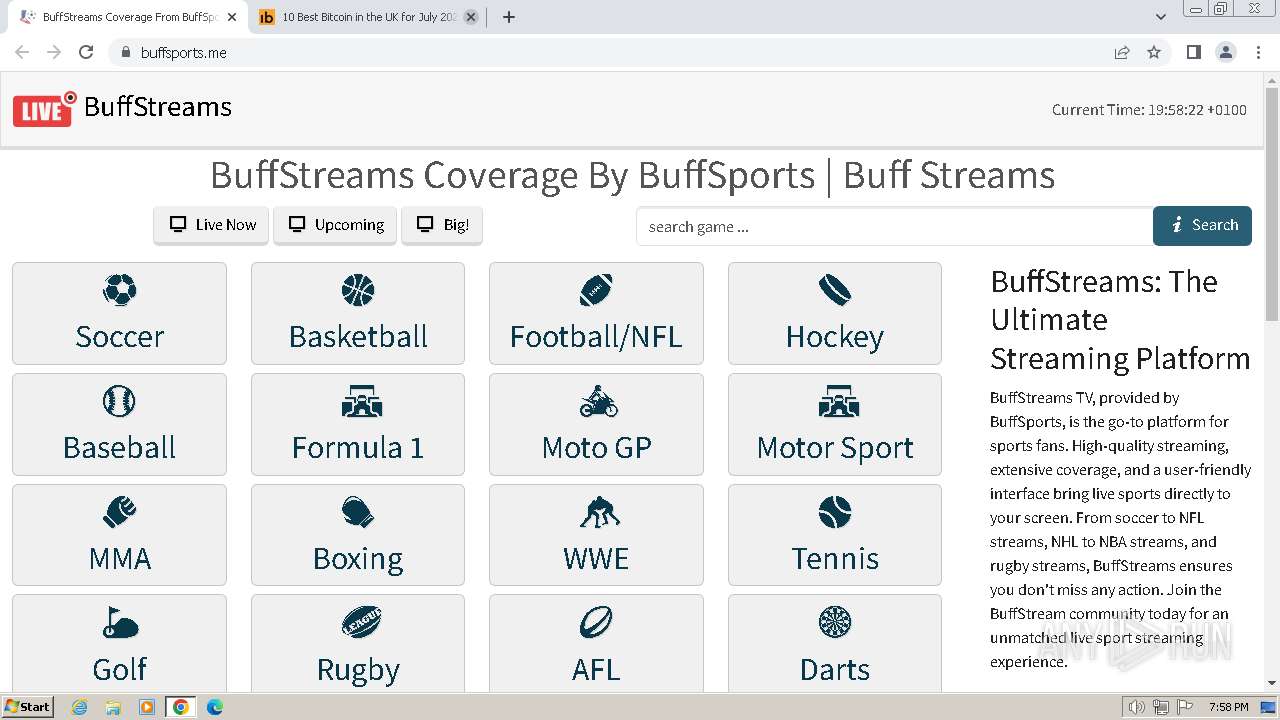
Task: Open the Basketball category card
Action: tap(358, 314)
